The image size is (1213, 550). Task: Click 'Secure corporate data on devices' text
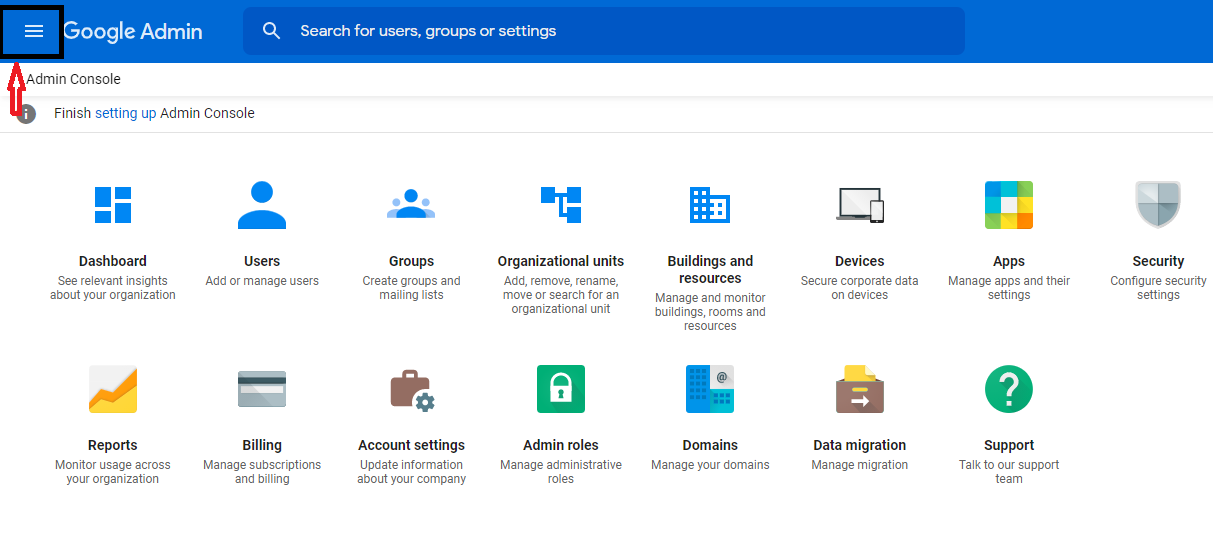click(860, 288)
